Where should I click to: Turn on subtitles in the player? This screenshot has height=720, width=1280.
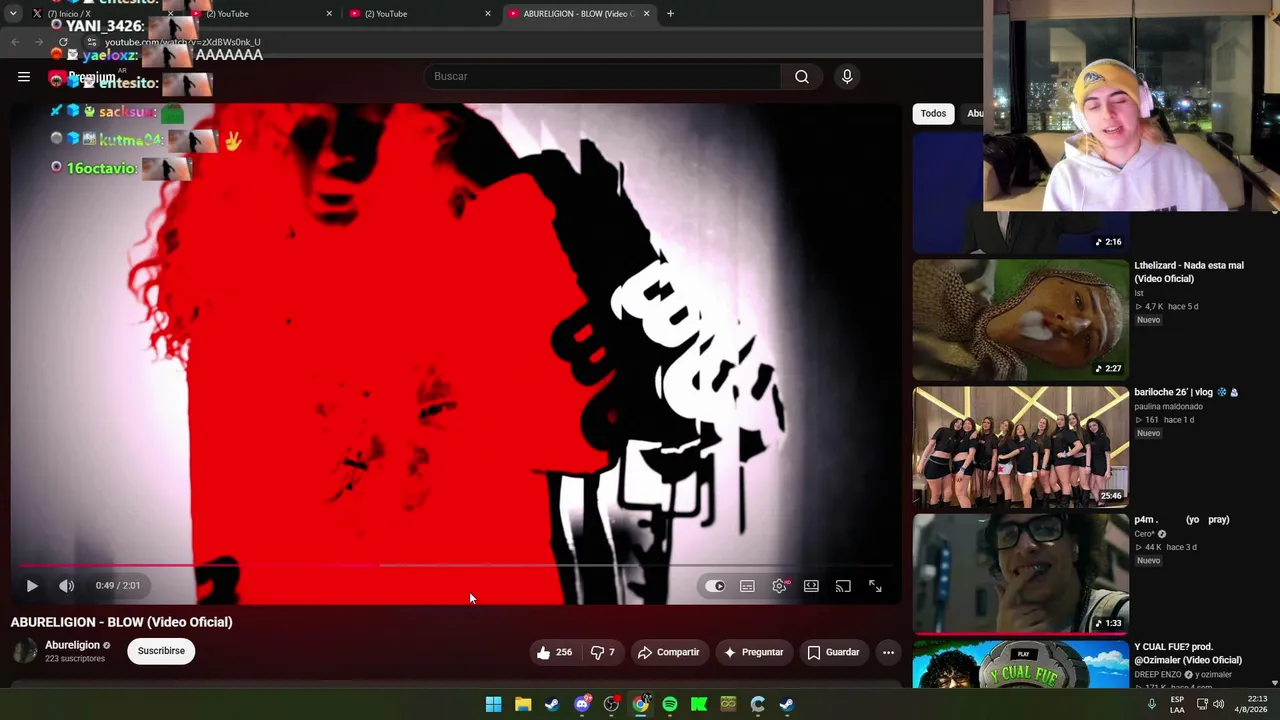(x=747, y=586)
